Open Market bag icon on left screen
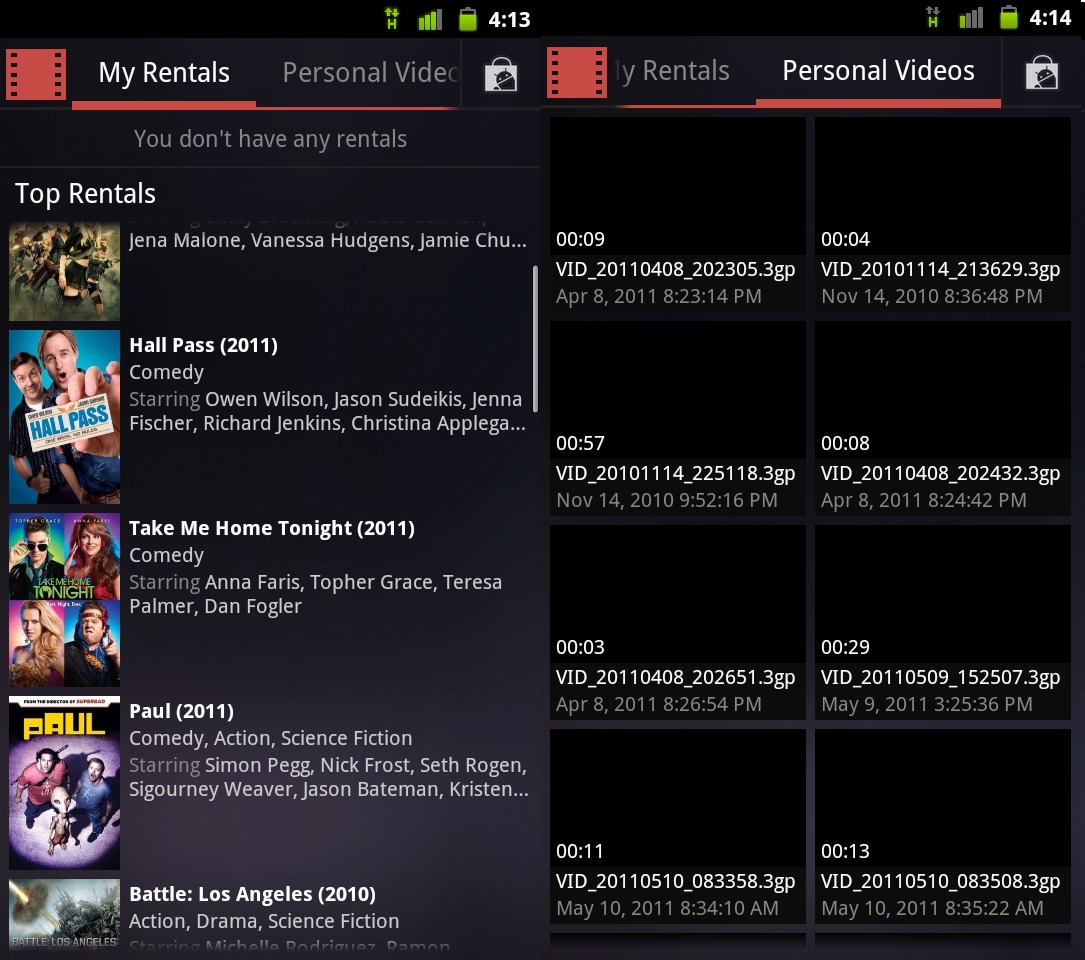 click(x=501, y=75)
